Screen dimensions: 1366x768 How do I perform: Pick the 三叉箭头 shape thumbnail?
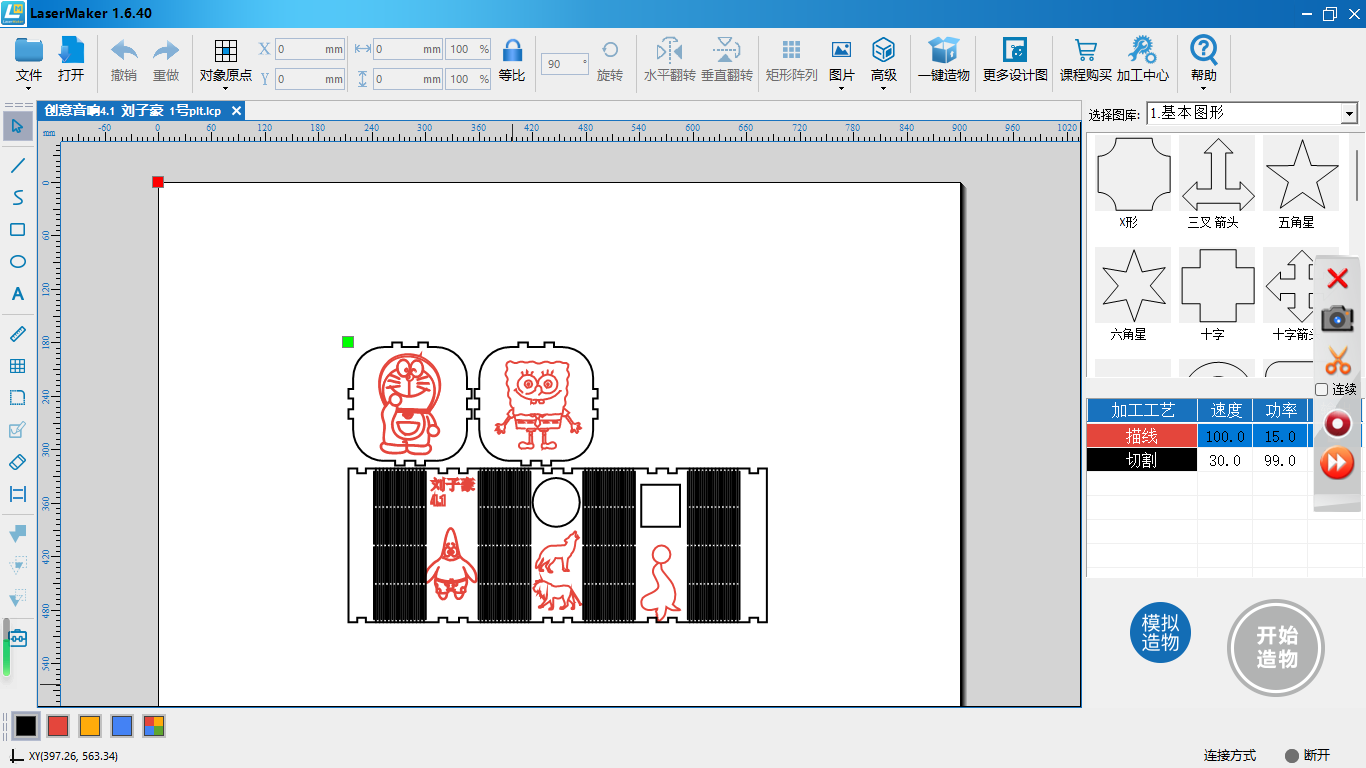[x=1216, y=174]
